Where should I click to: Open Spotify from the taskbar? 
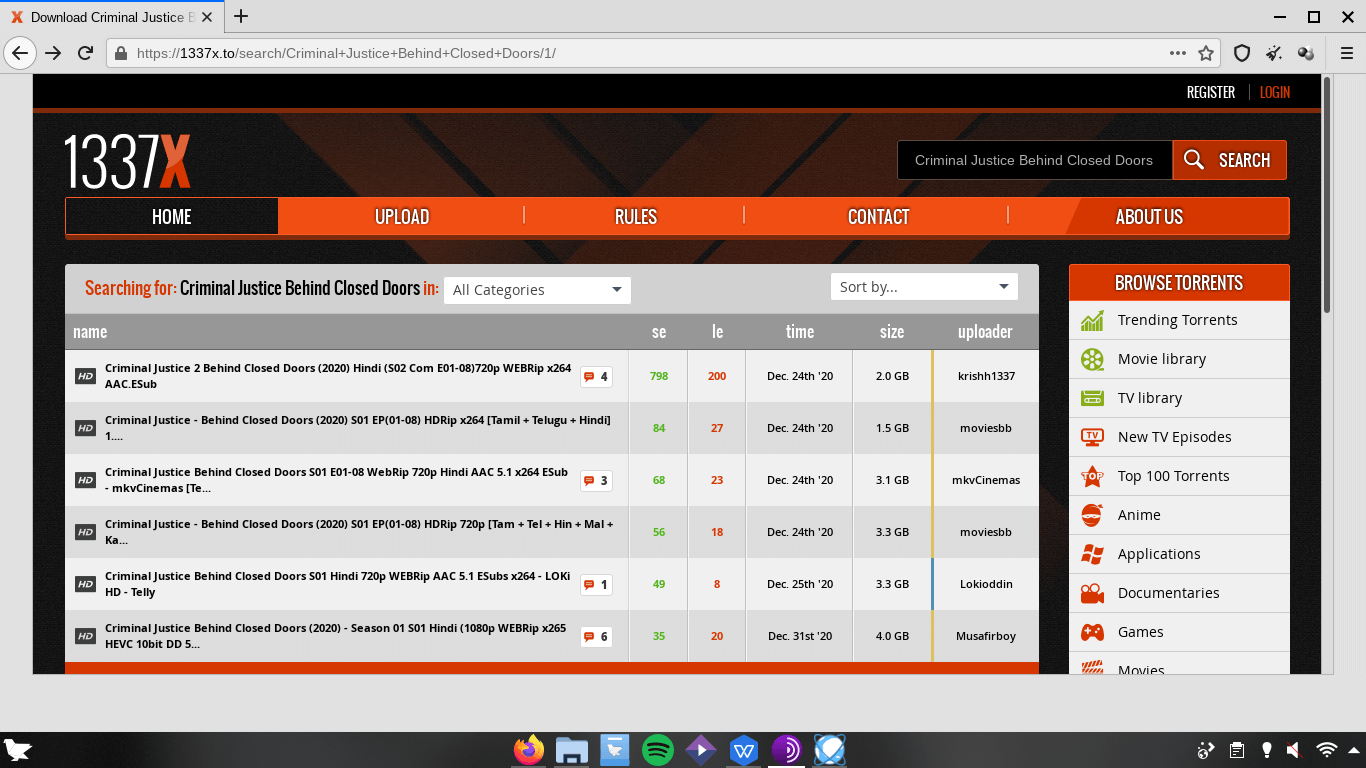coord(657,750)
